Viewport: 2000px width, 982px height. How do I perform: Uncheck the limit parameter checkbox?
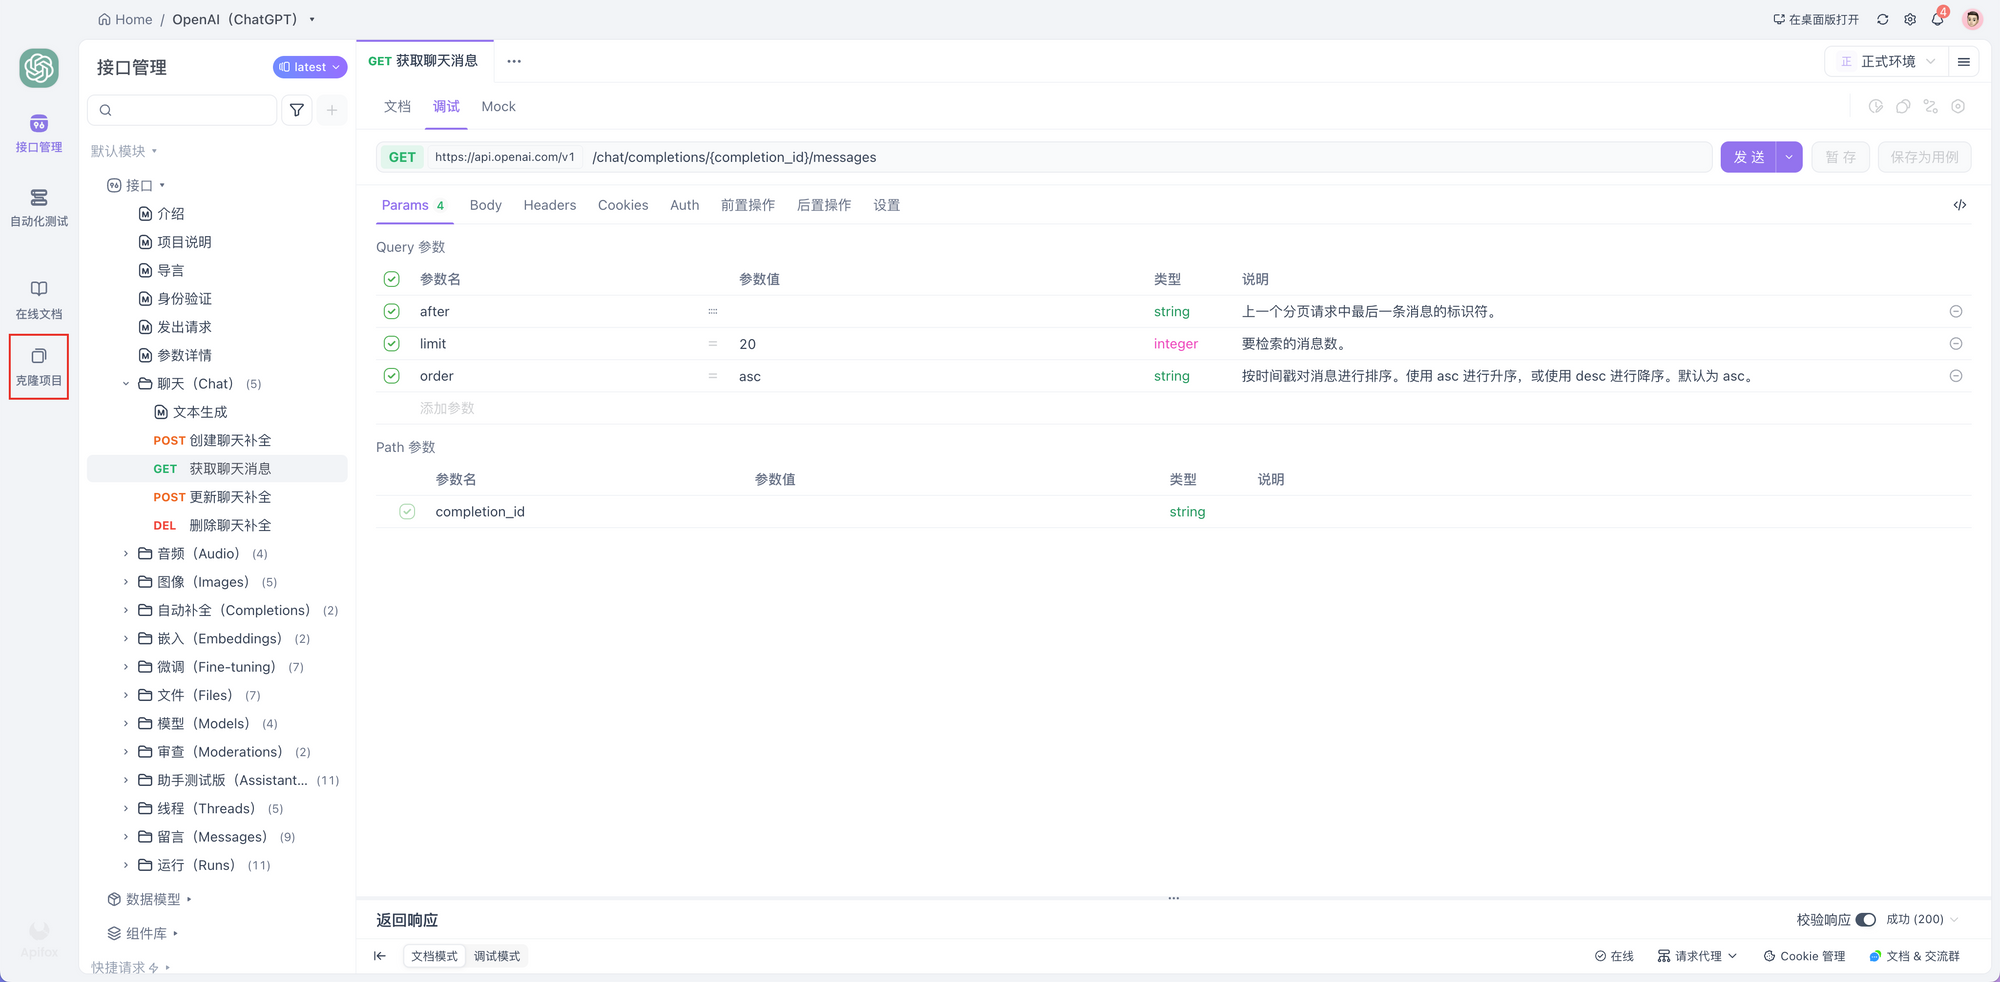(392, 344)
